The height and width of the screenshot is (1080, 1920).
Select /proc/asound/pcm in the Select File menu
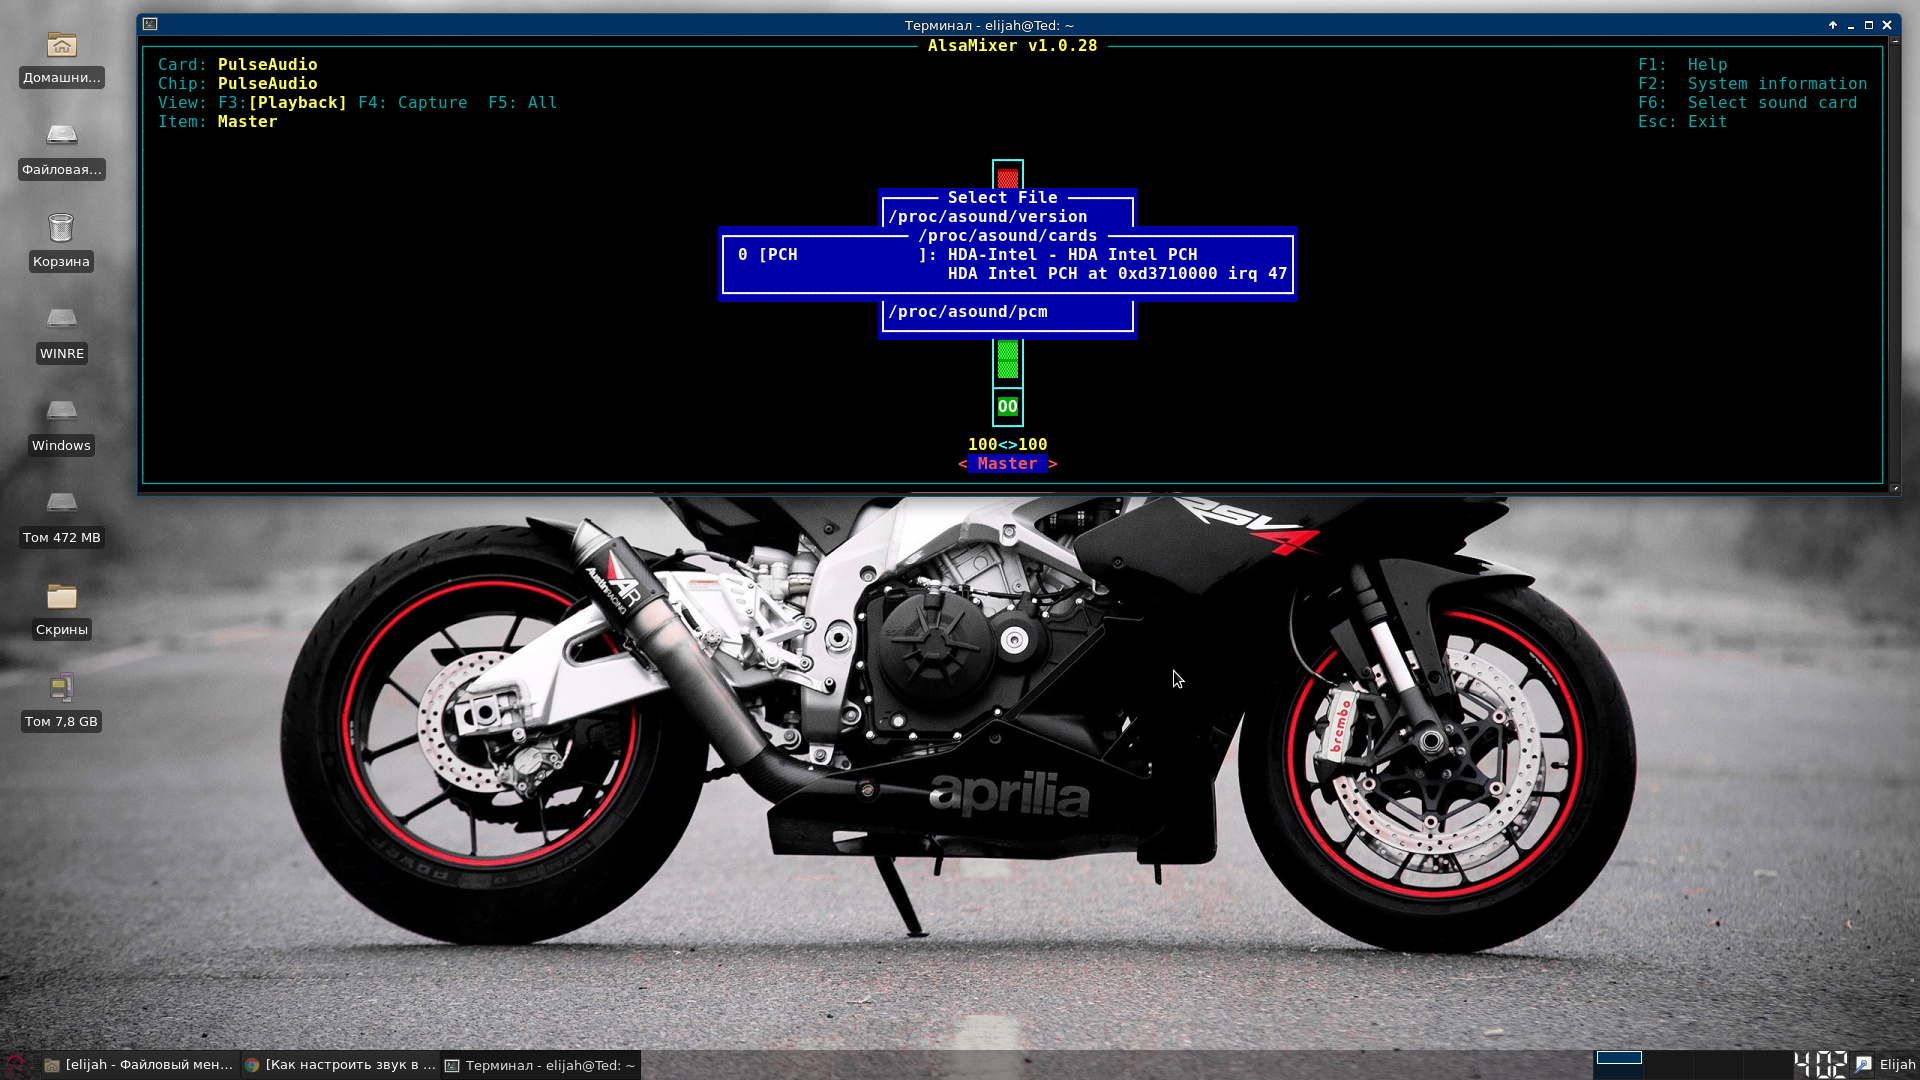[x=967, y=312]
